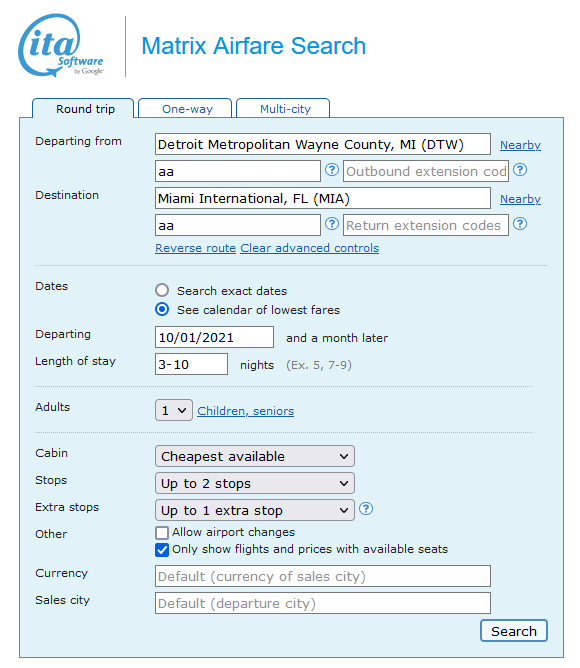Open the Adults count dropdown

pos(174,410)
